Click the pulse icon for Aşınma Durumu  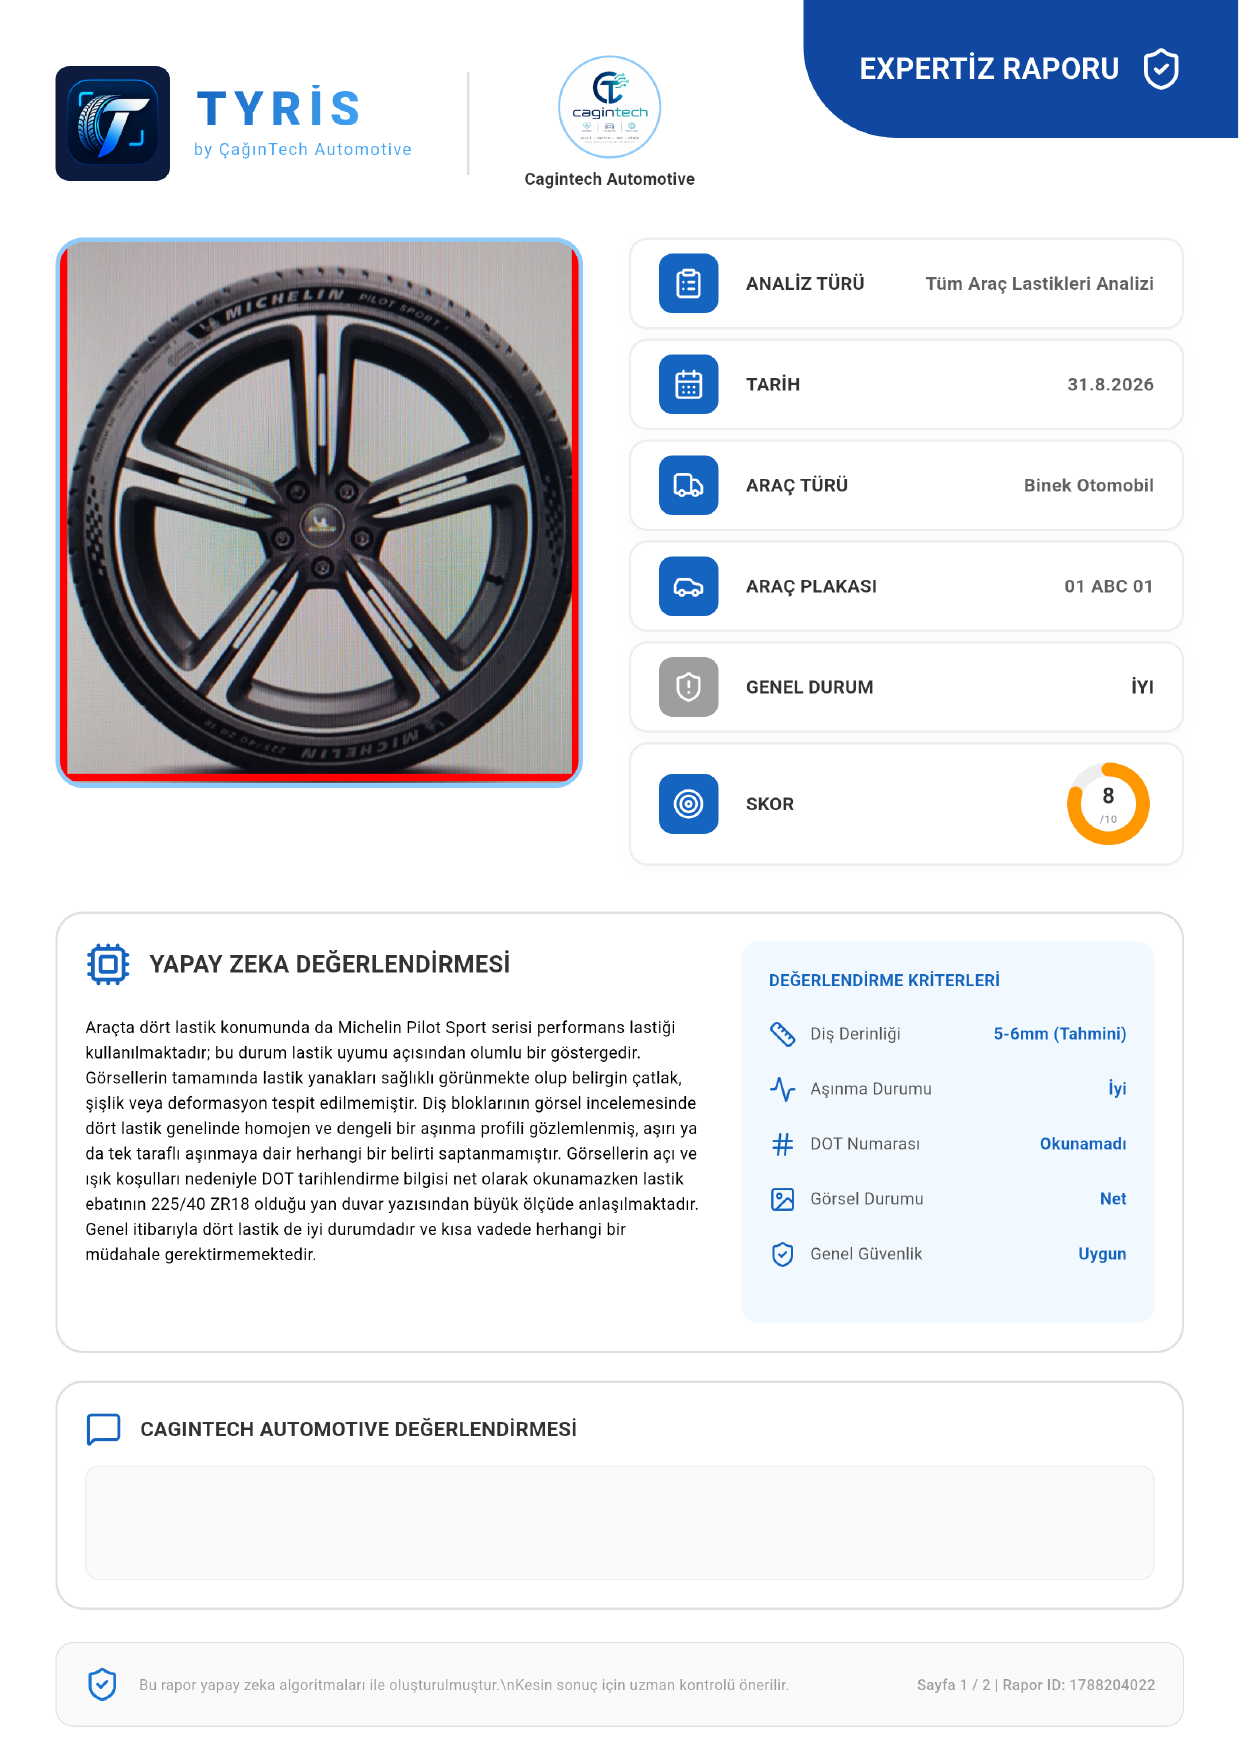click(782, 1089)
